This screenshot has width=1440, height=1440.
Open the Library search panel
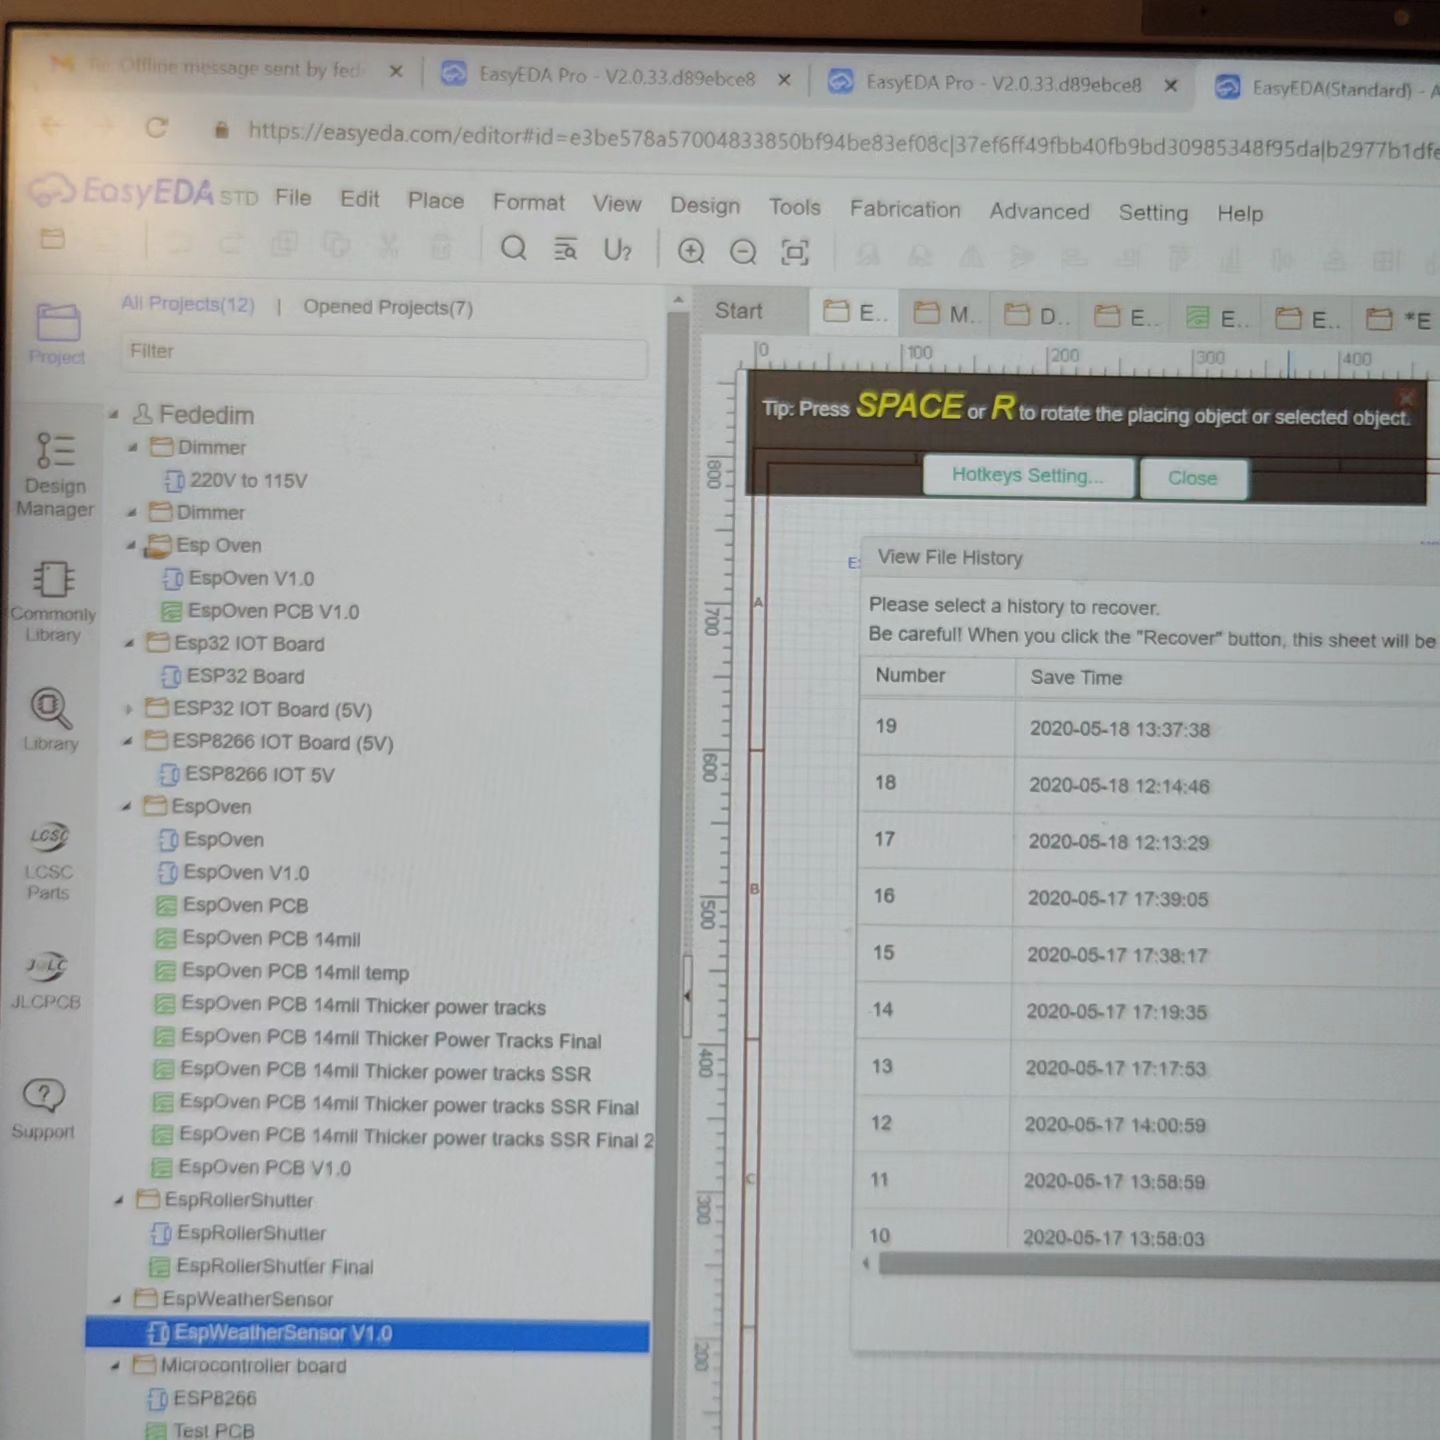[51, 719]
